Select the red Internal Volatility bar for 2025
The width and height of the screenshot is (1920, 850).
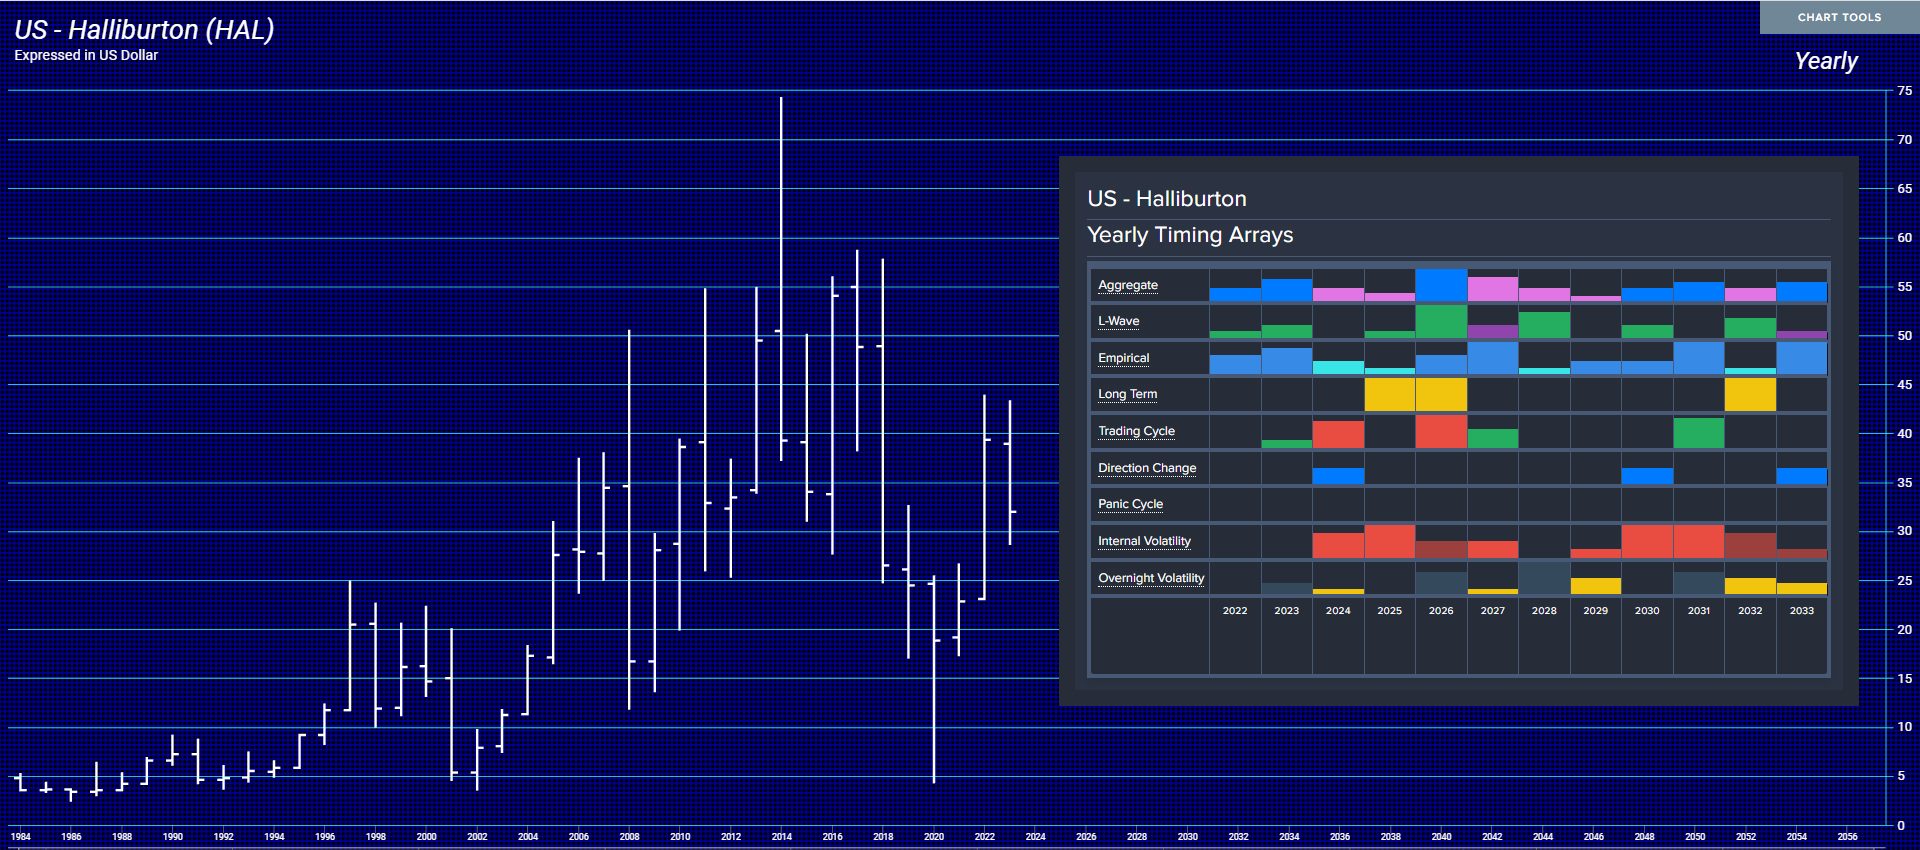click(x=1390, y=541)
